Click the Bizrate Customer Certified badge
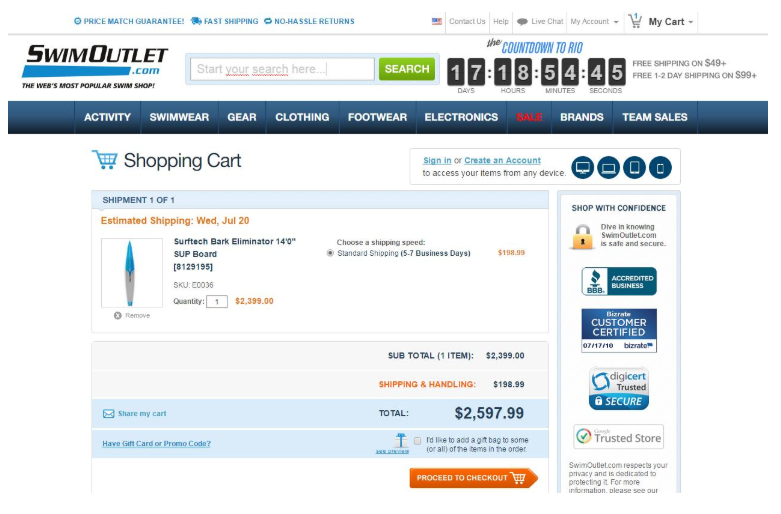The height and width of the screenshot is (514, 781). pos(619,330)
